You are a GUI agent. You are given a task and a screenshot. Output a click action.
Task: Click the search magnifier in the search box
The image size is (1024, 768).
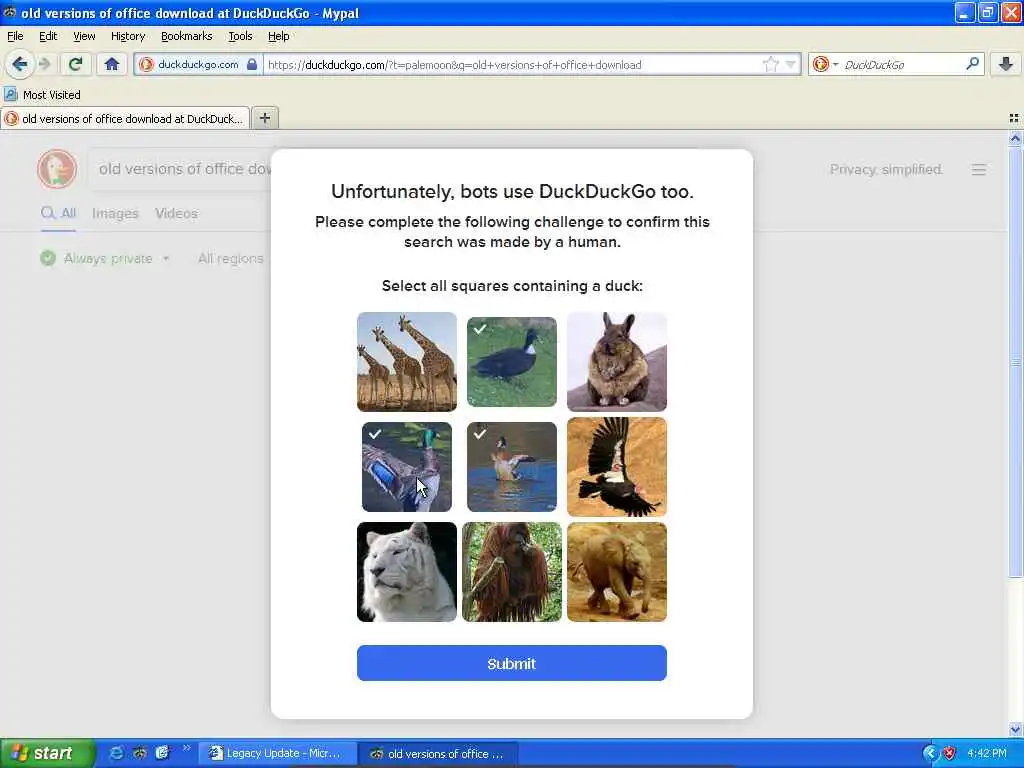coord(972,64)
